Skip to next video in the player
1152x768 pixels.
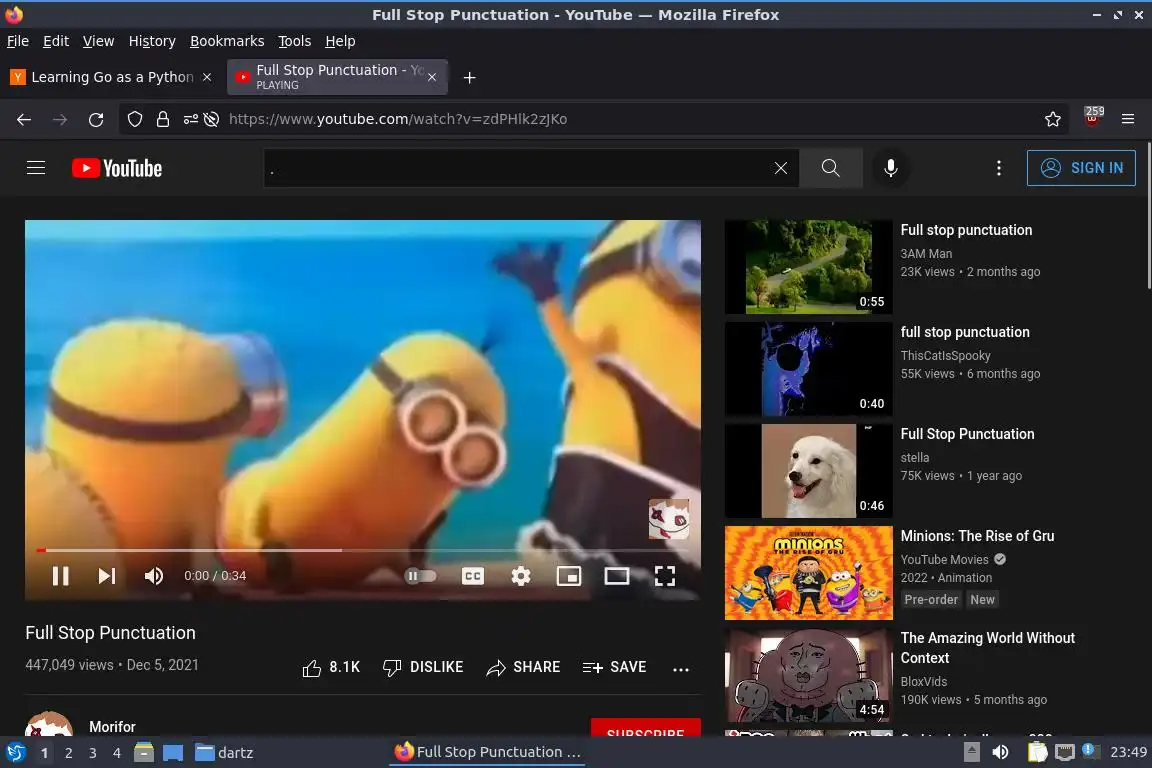[x=107, y=576]
